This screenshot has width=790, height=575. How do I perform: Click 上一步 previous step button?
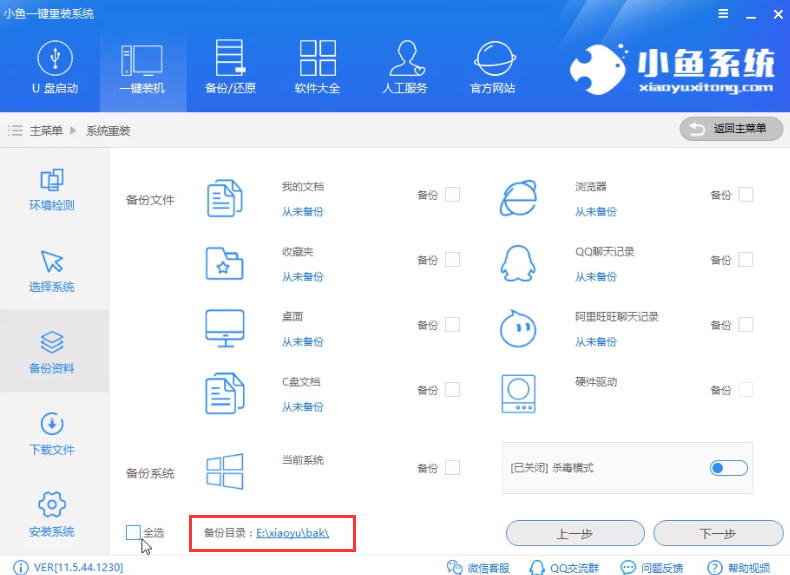[x=575, y=533]
